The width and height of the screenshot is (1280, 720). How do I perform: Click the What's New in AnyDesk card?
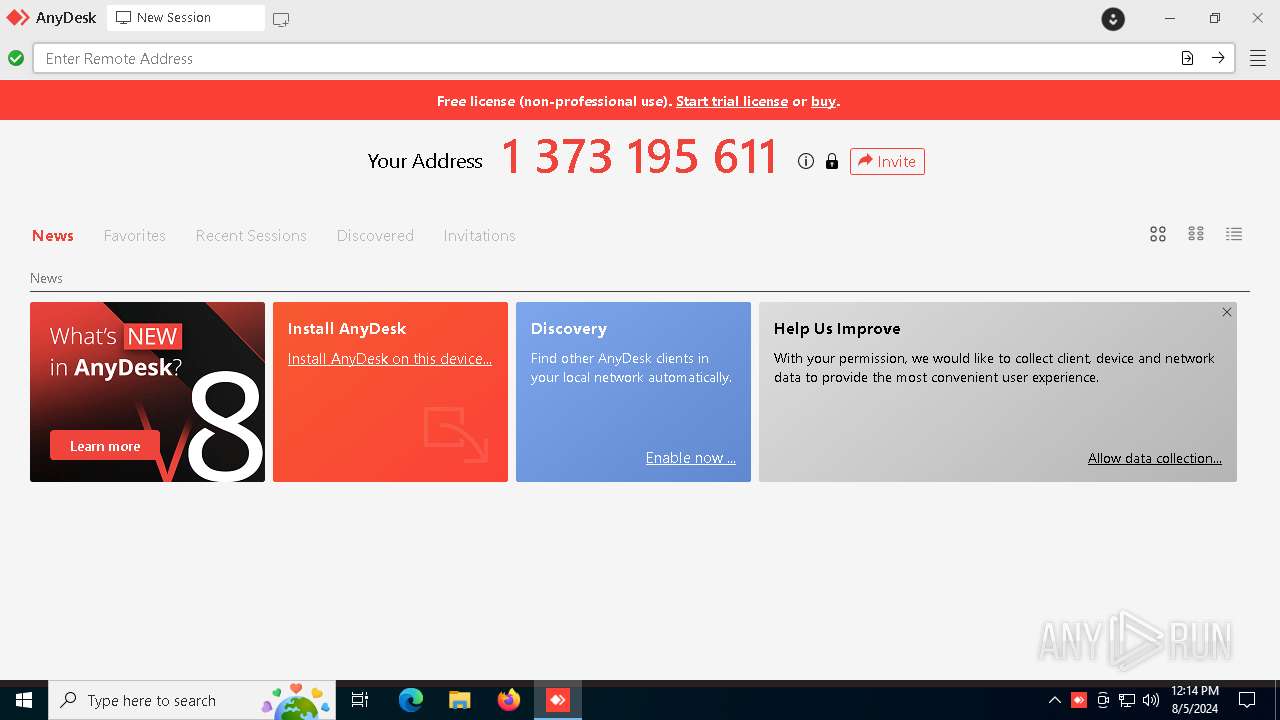[x=147, y=392]
